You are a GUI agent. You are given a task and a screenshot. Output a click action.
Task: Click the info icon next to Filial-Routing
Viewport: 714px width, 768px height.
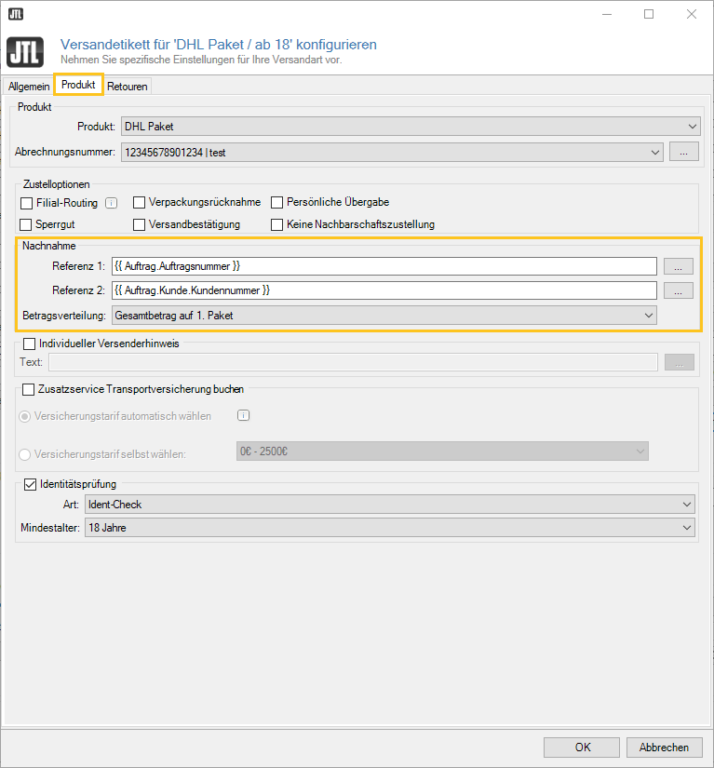click(x=112, y=202)
